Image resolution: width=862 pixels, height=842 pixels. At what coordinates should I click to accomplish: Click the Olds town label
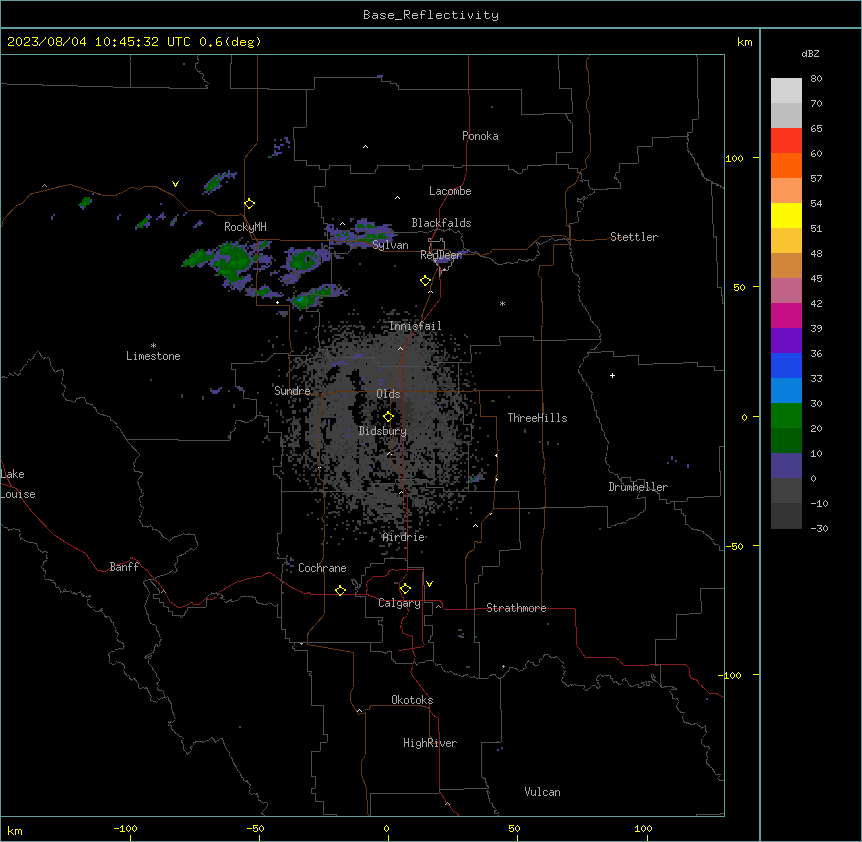388,394
